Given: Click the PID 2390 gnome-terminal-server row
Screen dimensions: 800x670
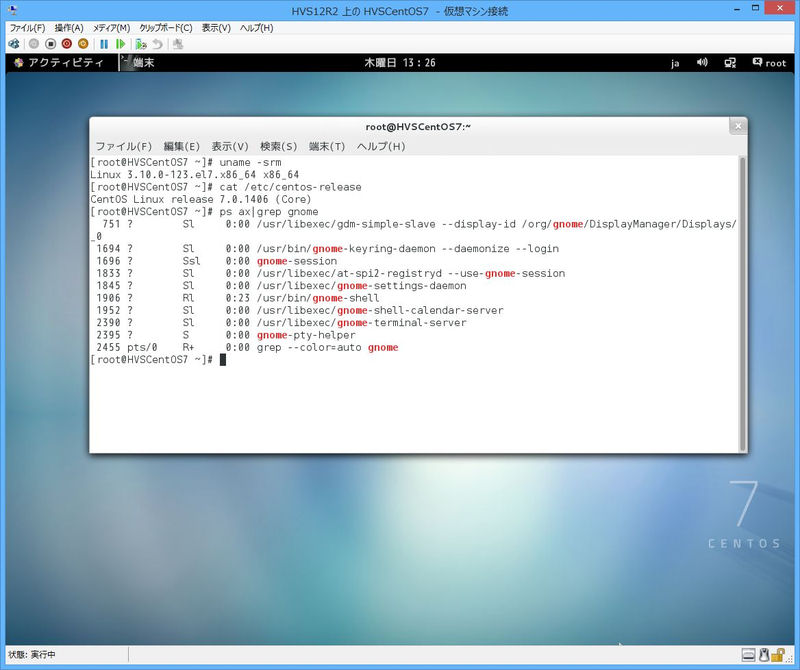Looking at the screenshot, I should (281, 322).
